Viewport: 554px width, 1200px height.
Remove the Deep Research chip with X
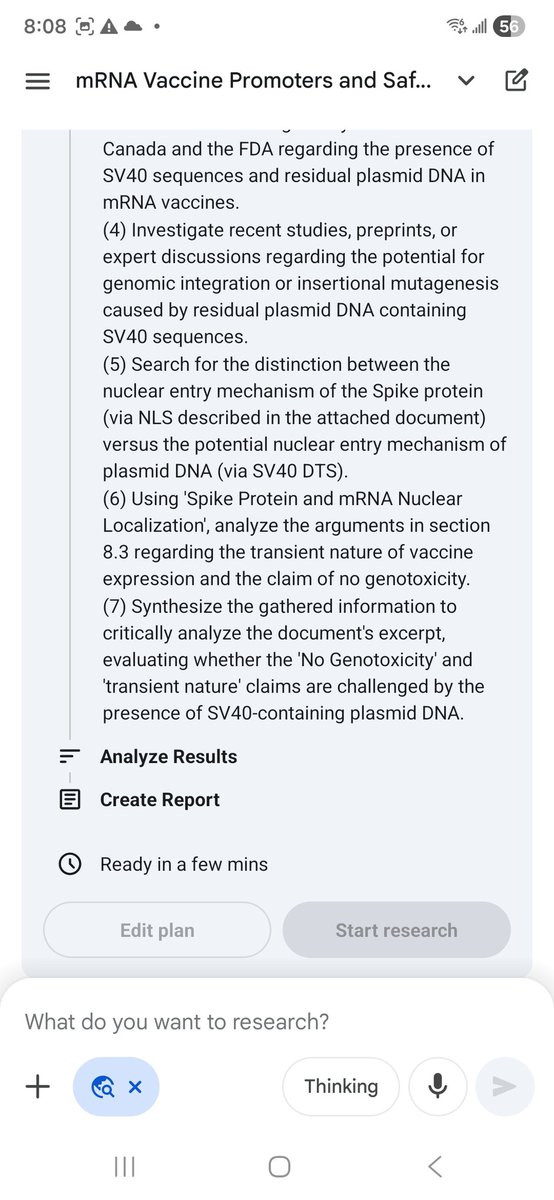coord(136,1087)
